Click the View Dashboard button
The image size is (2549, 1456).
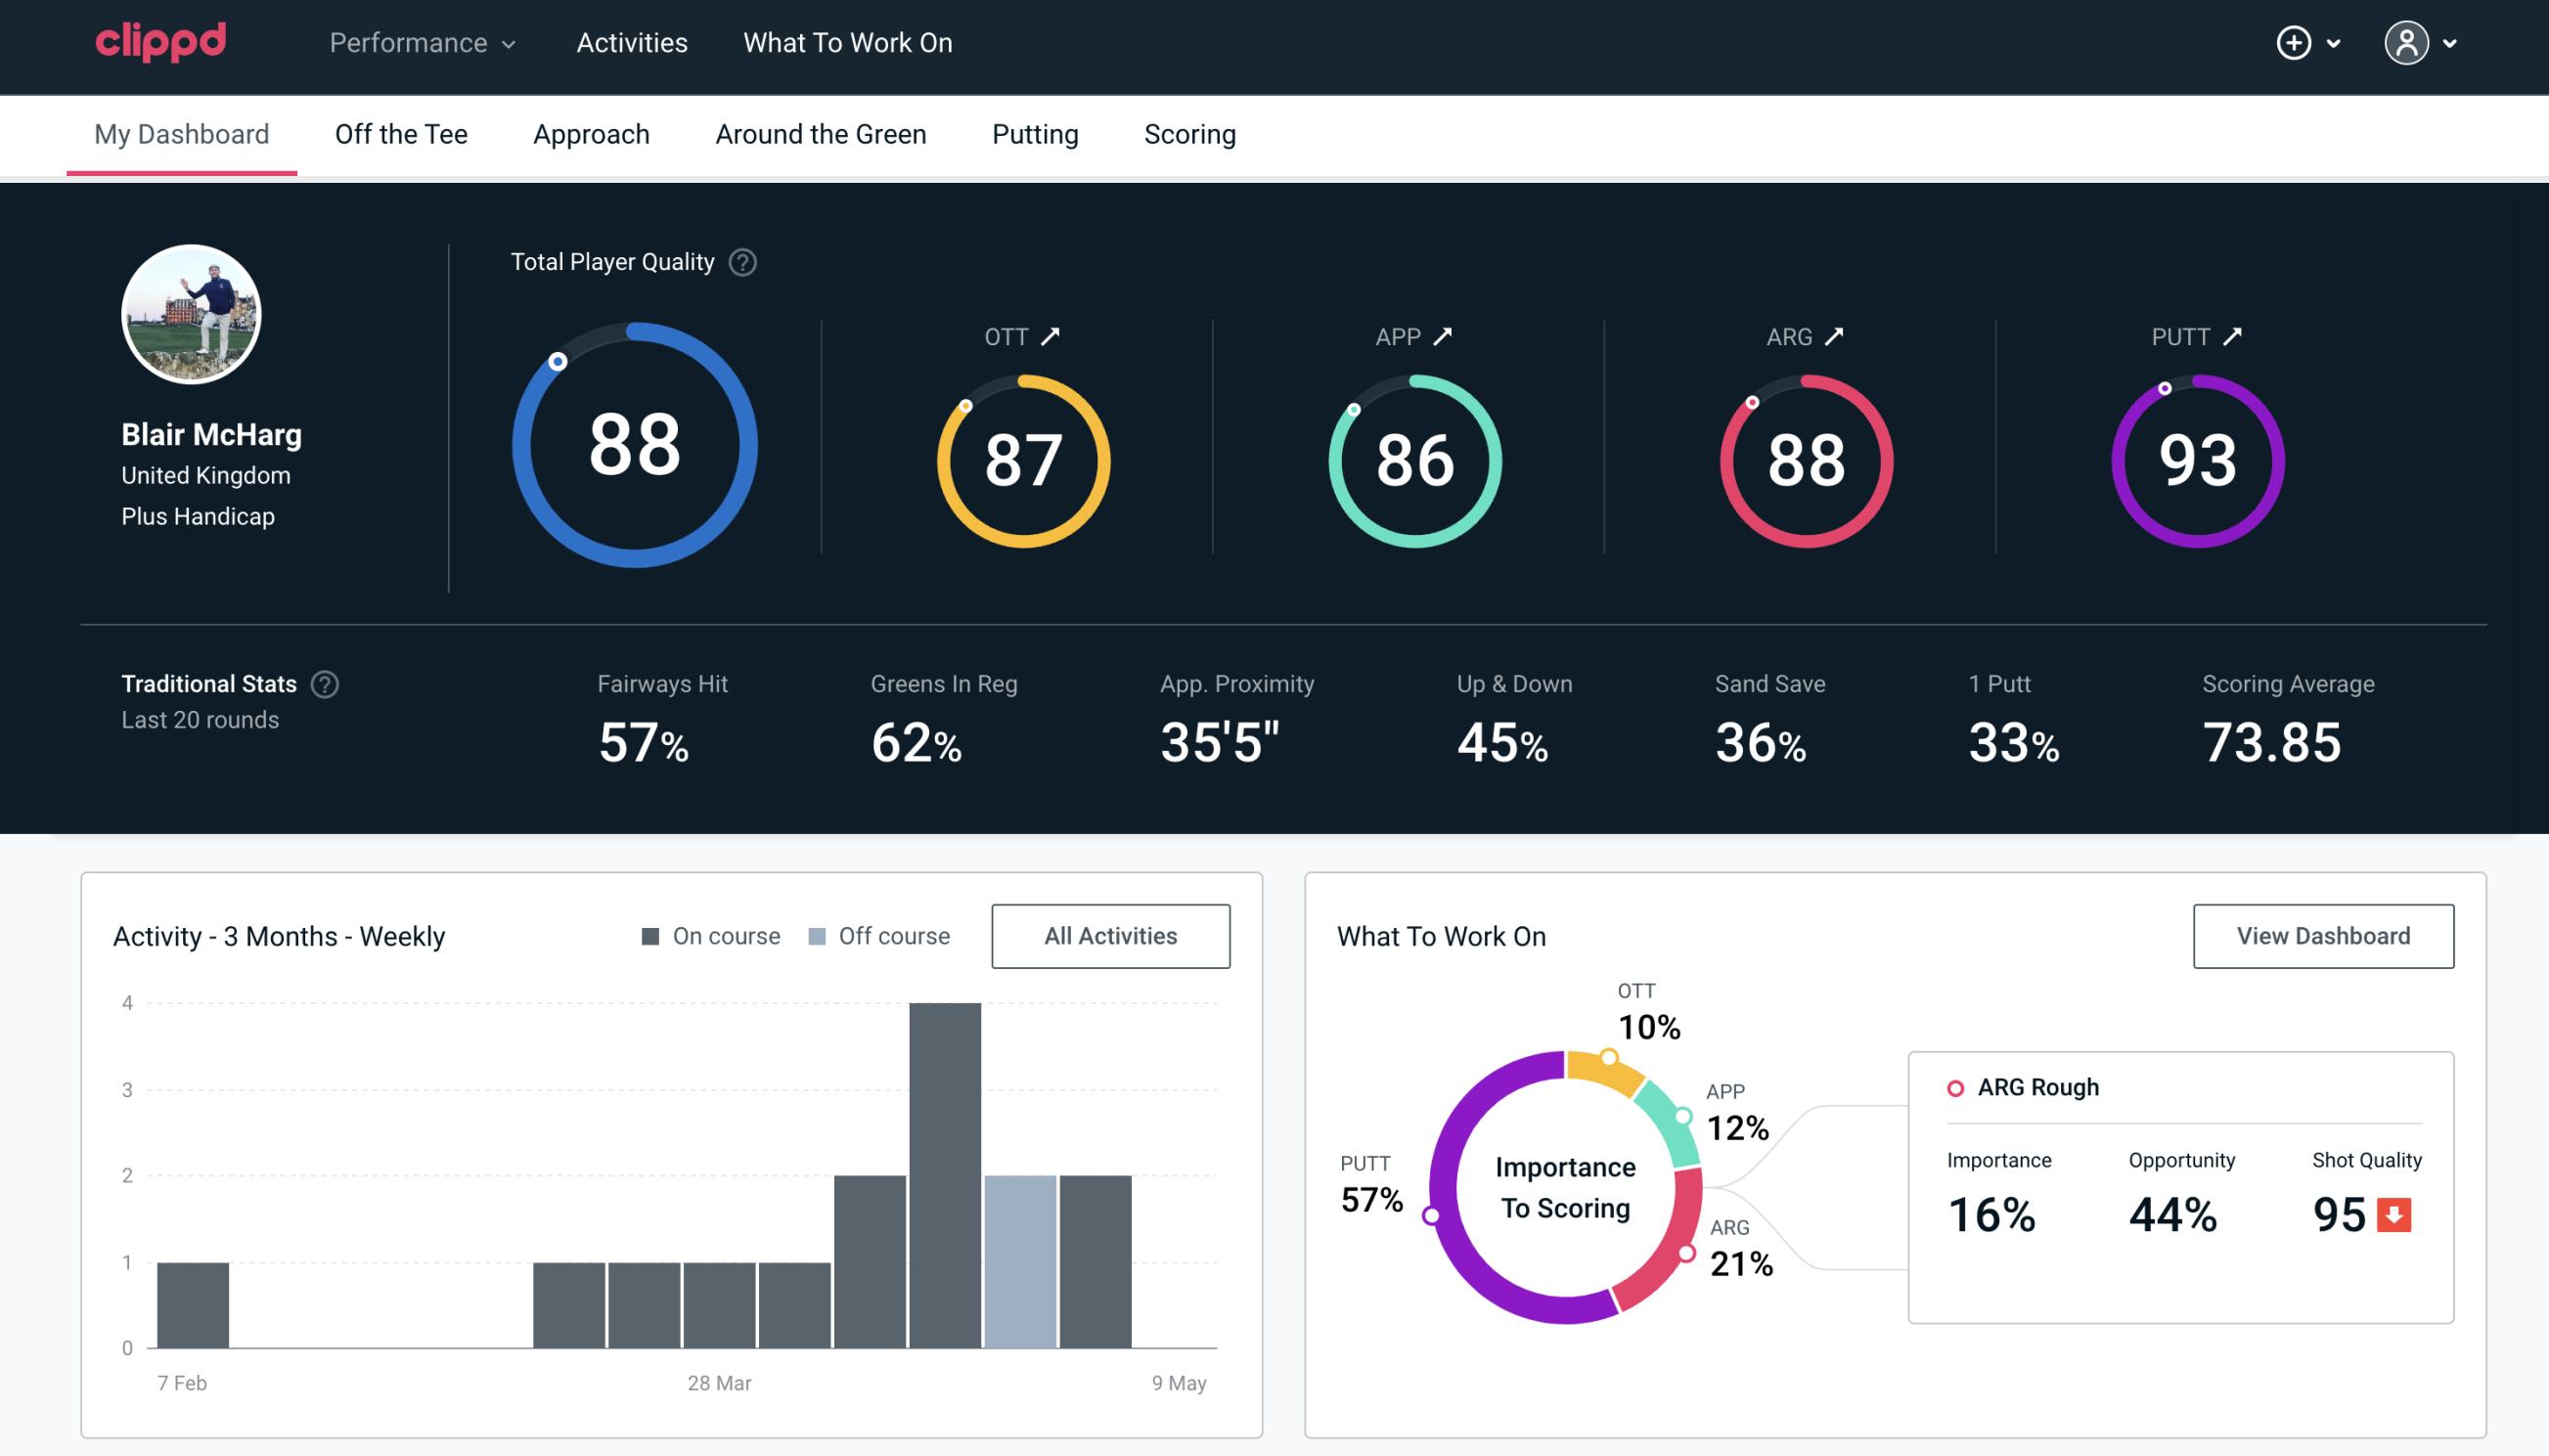coord(2323,935)
